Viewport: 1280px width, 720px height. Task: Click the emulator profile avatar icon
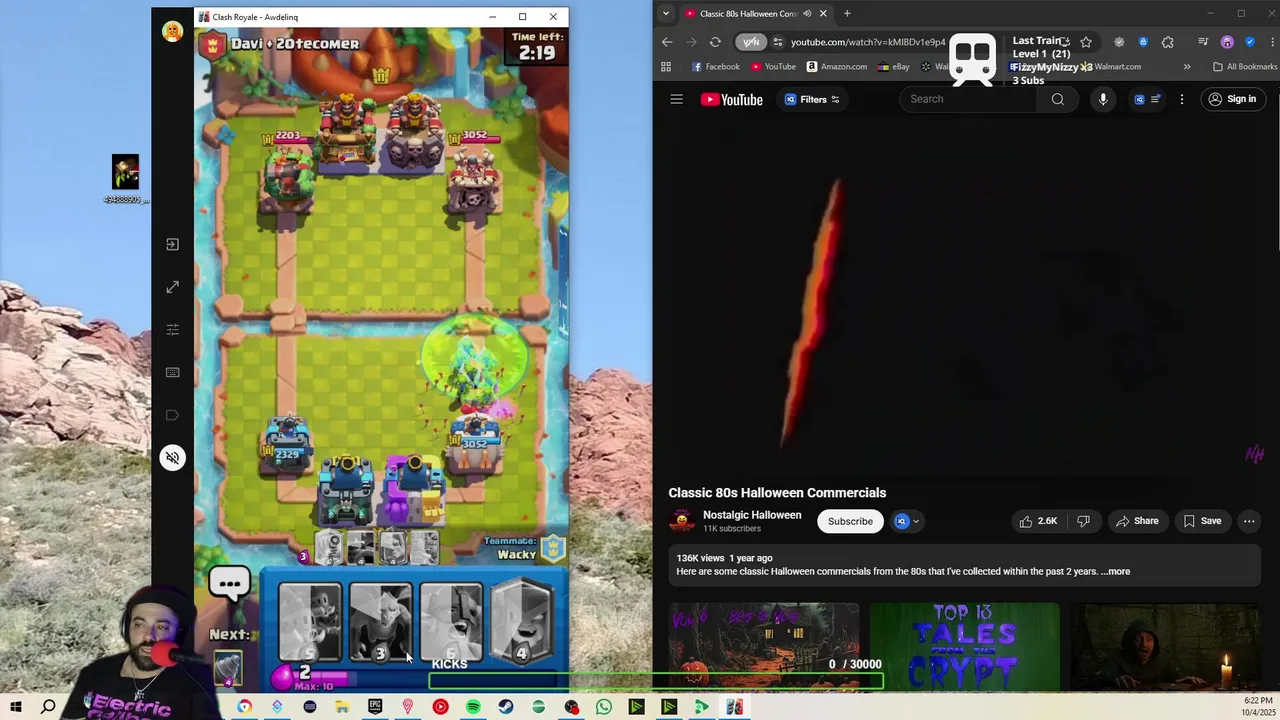point(172,32)
